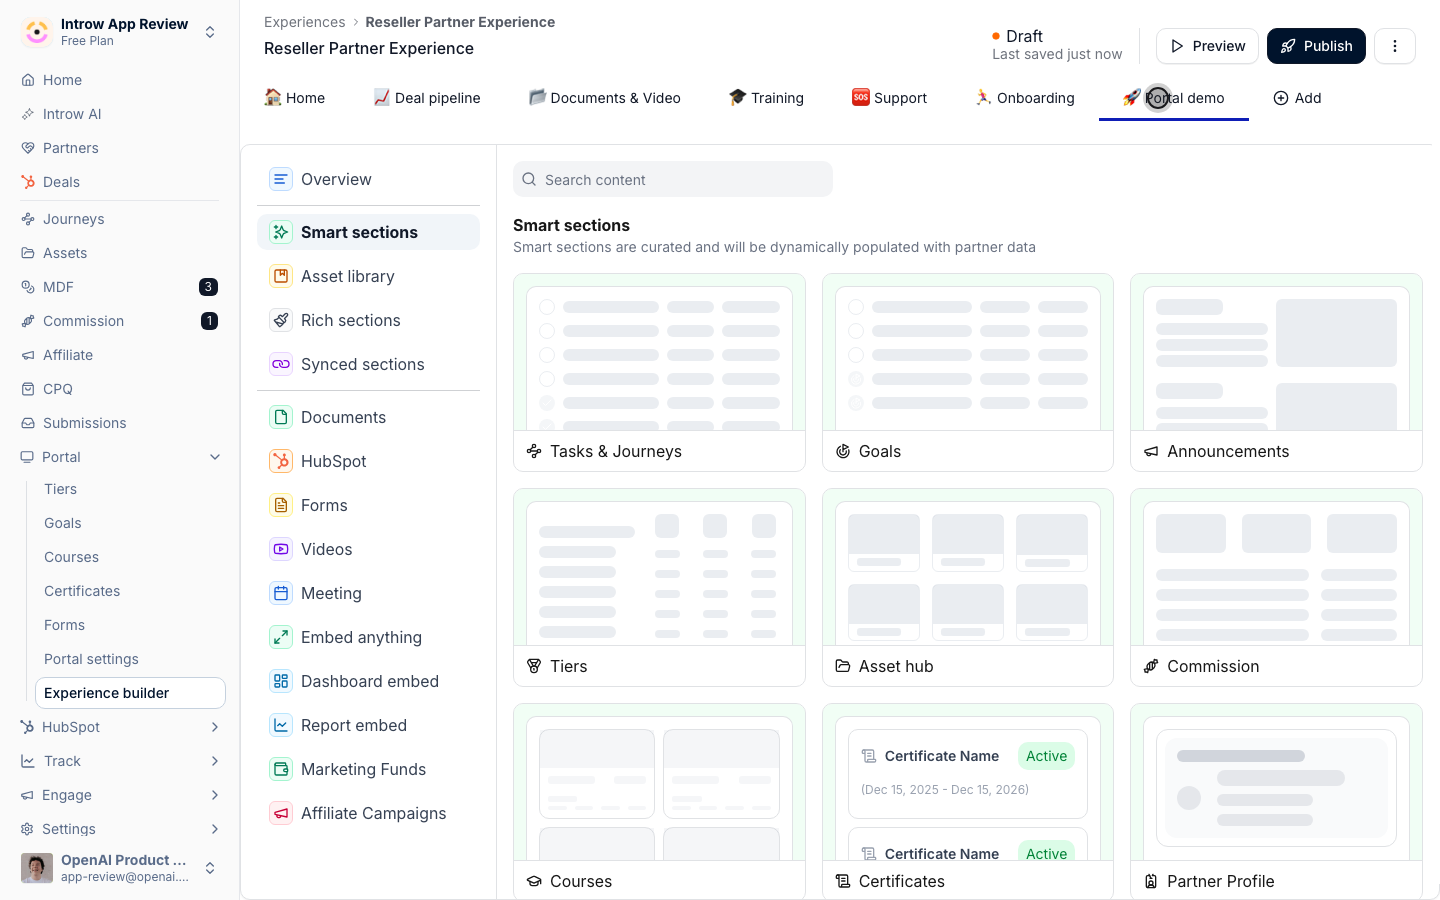Open the Training tab

point(766,98)
